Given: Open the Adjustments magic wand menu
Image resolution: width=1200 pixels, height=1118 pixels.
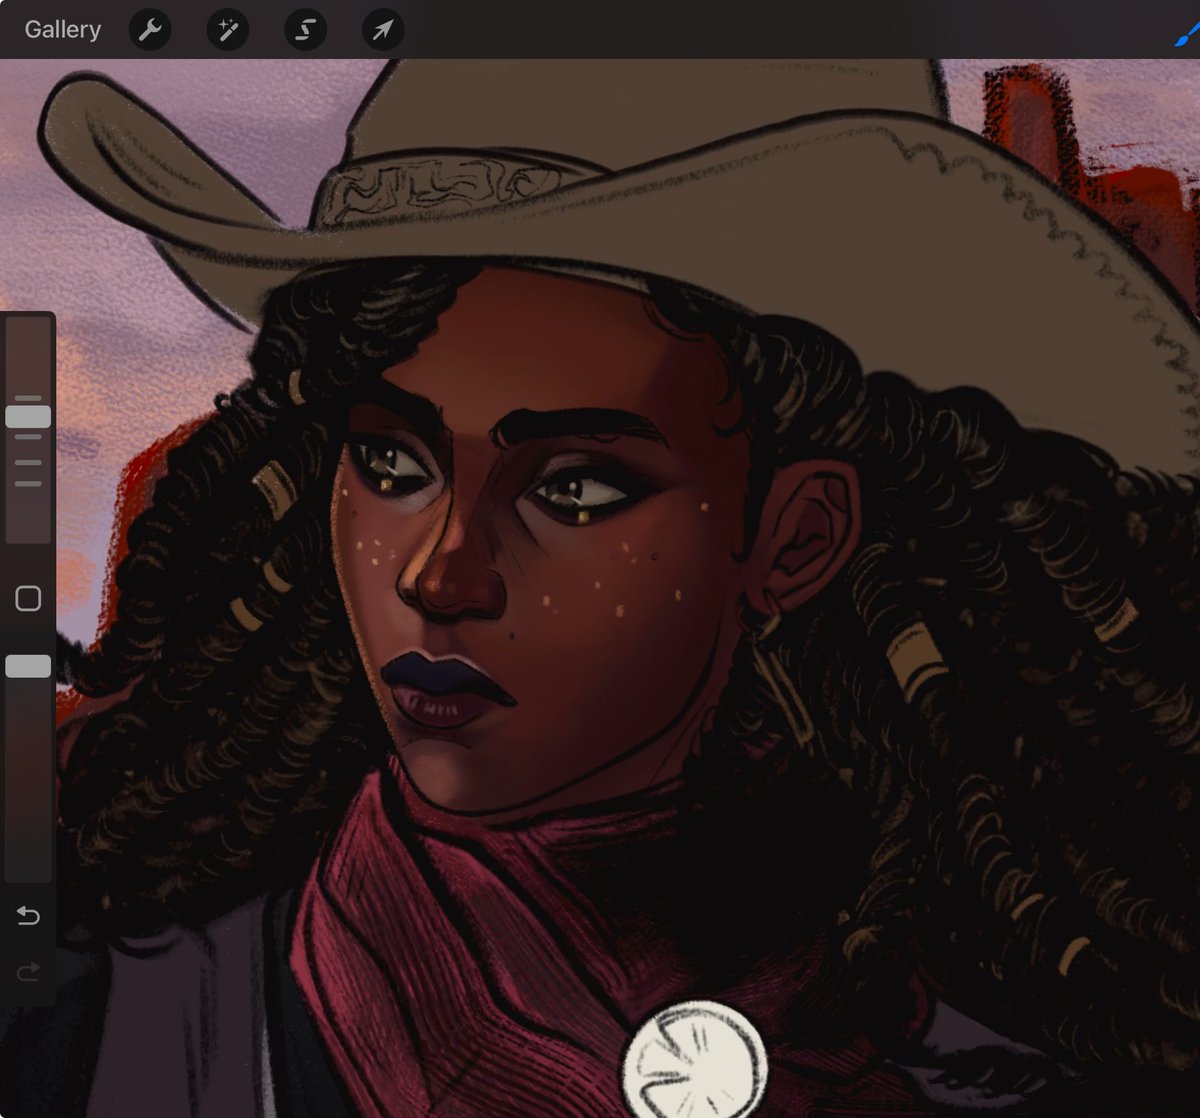Looking at the screenshot, I should pos(228,30).
